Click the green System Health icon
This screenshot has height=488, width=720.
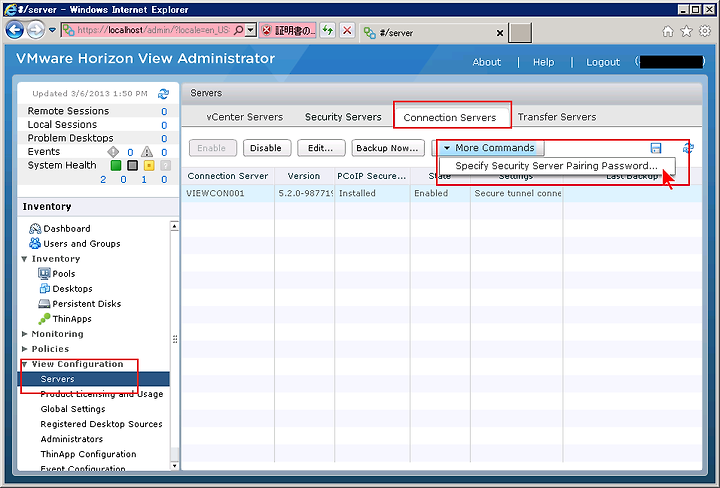pos(116,165)
